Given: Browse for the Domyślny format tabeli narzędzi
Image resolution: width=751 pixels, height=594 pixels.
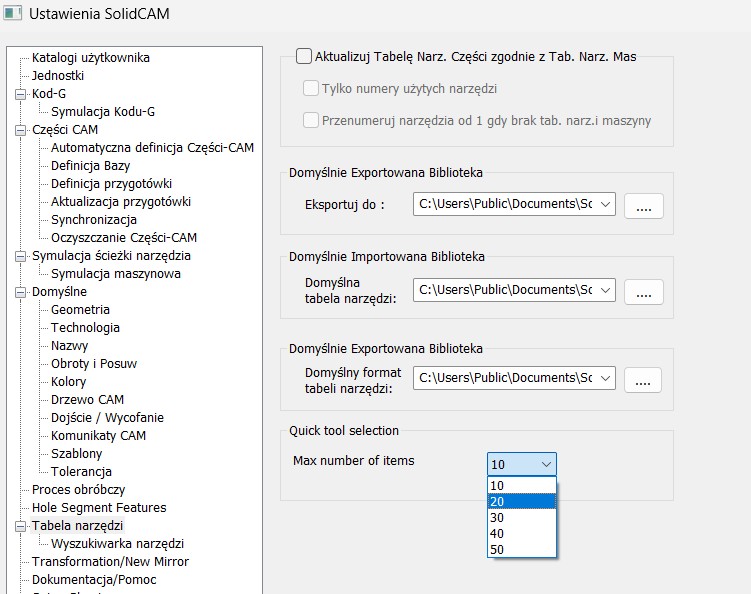Looking at the screenshot, I should [x=643, y=380].
